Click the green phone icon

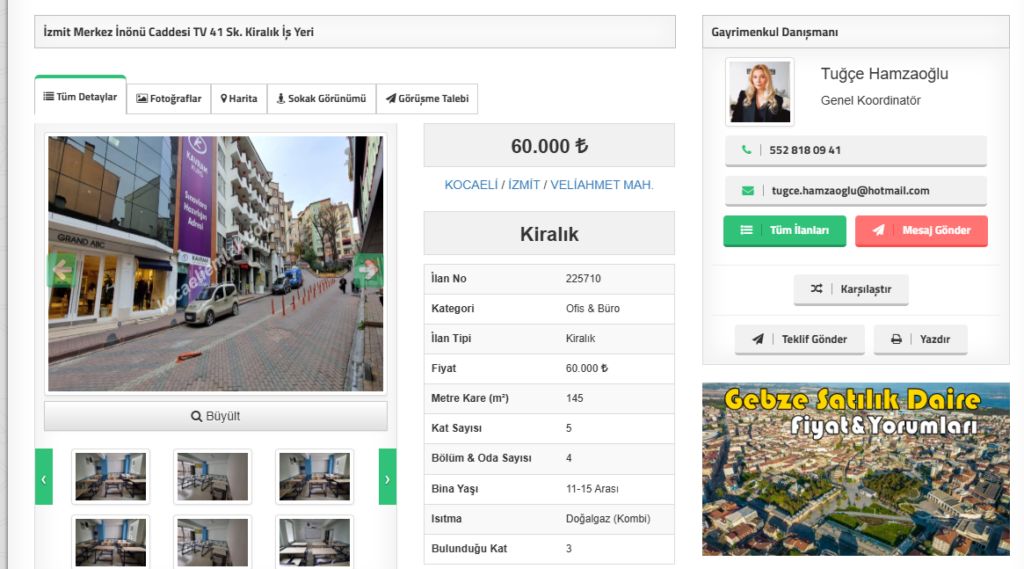746,150
